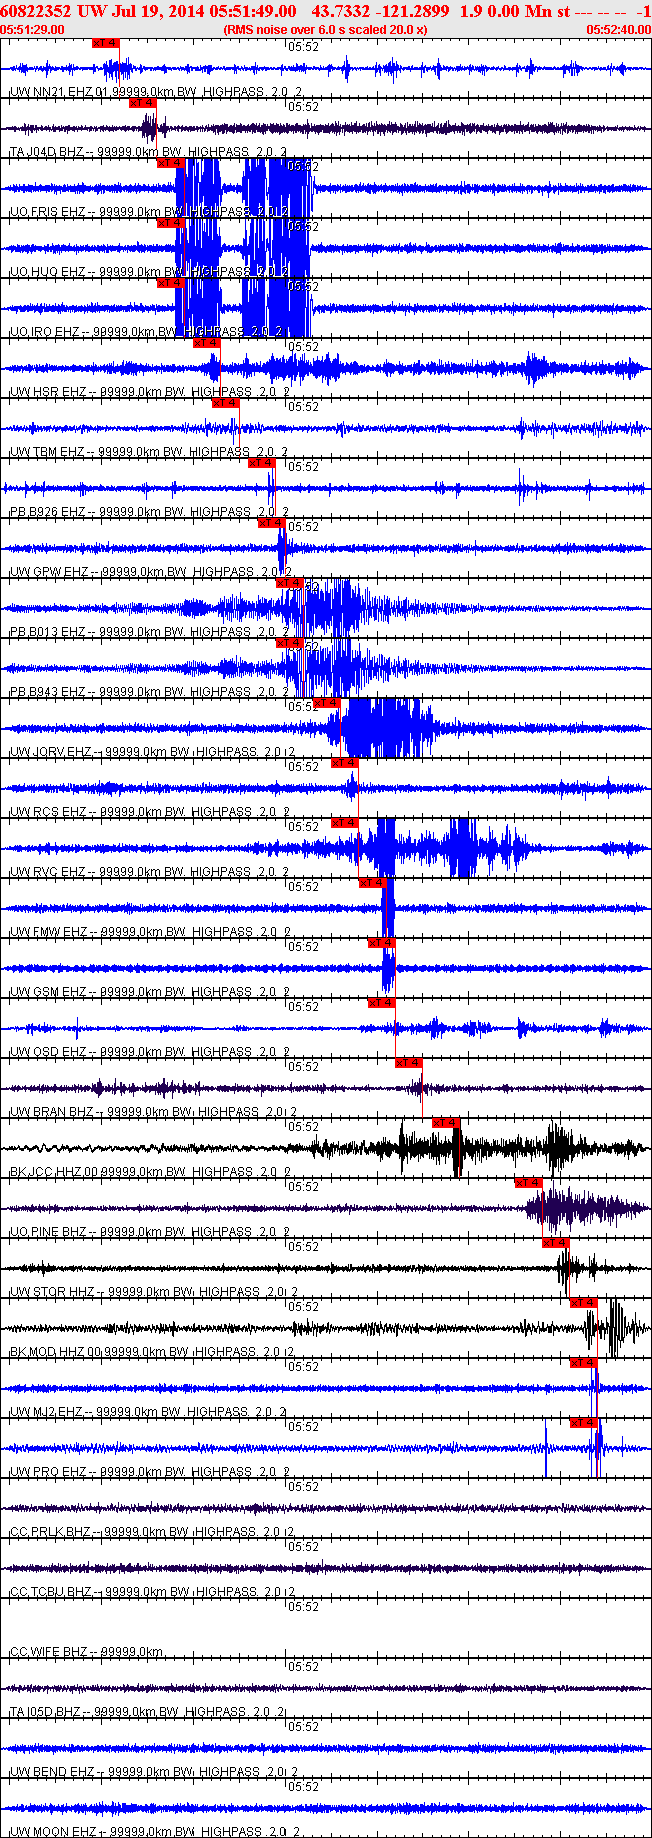Click the red pick marker on the IRO trace
Viewport: 652px width, 1838px height.
[170, 283]
